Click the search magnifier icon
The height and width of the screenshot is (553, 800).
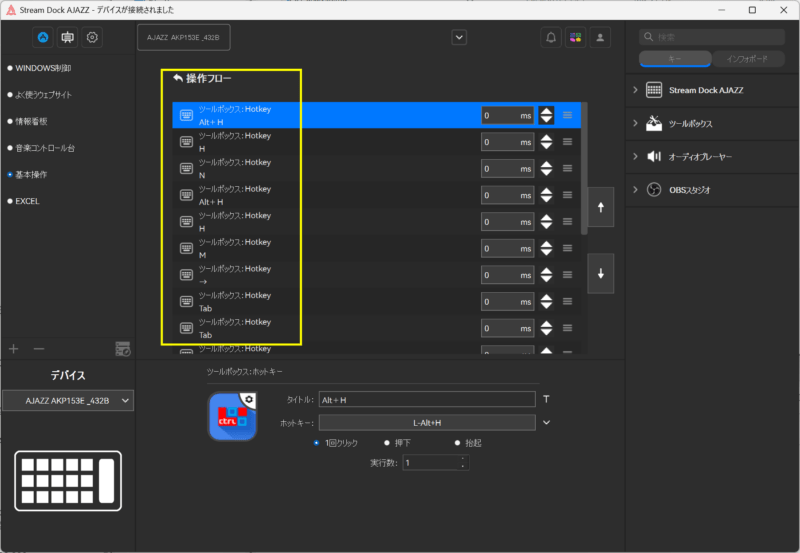click(x=648, y=37)
